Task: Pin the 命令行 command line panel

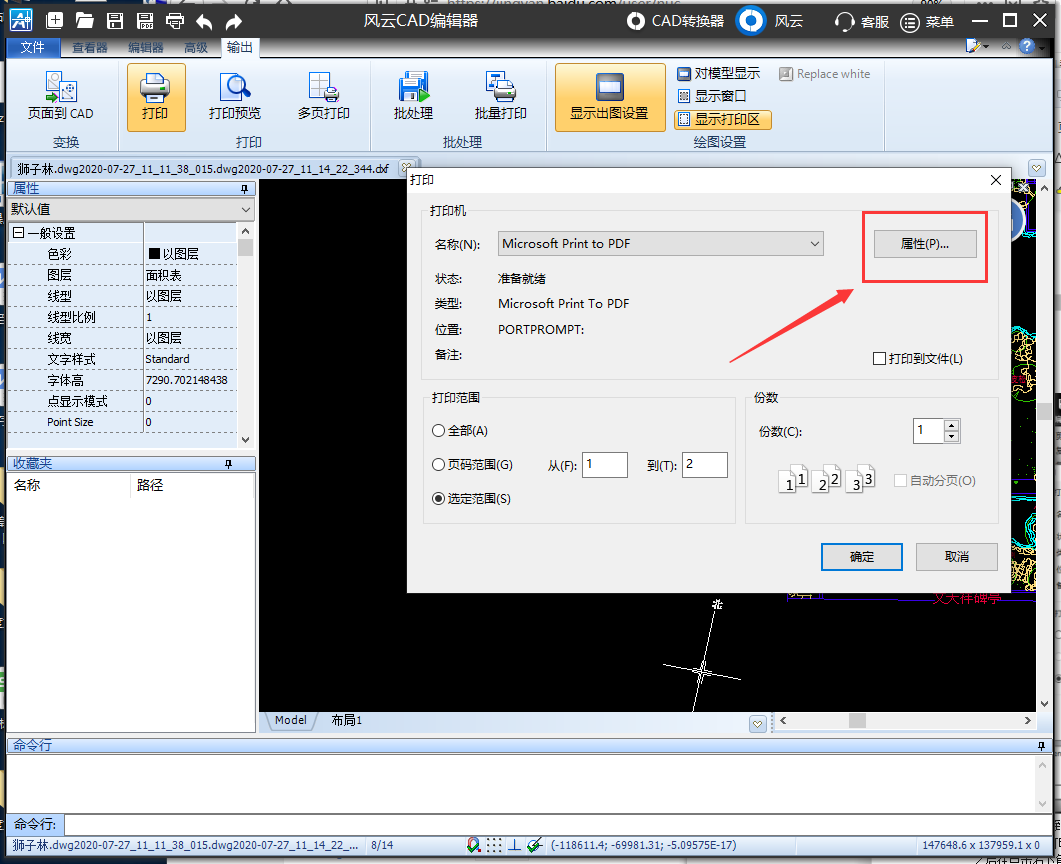Action: [x=1041, y=746]
